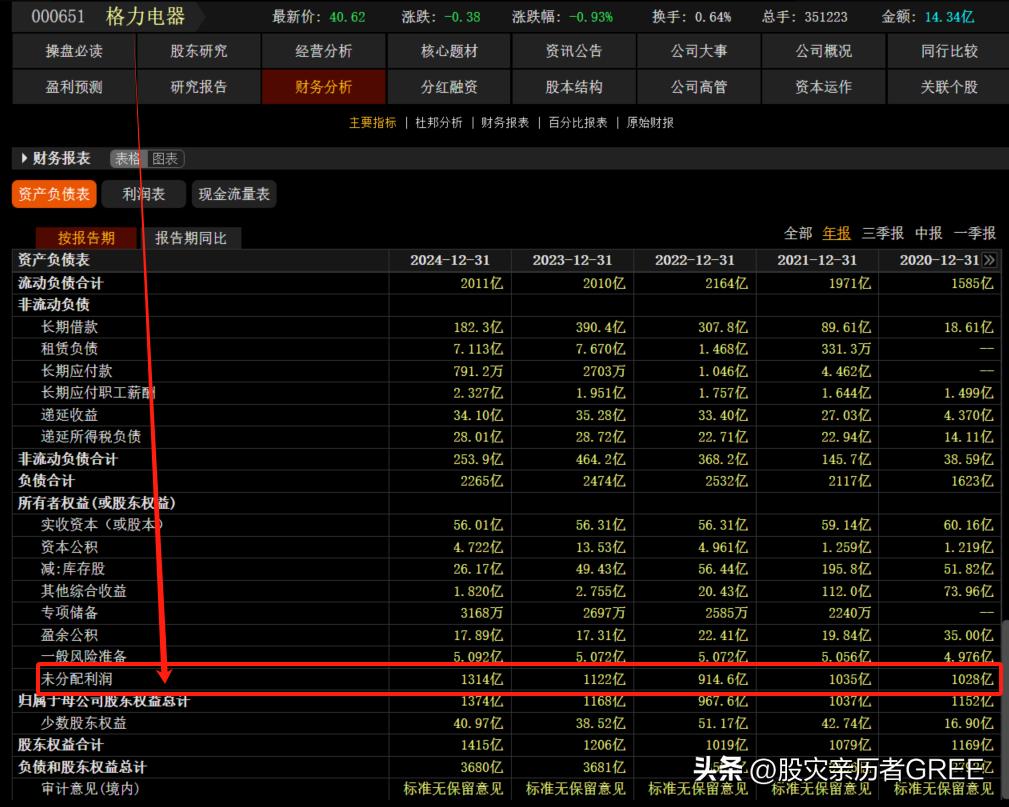Select the 现金流量表 button

(234, 194)
